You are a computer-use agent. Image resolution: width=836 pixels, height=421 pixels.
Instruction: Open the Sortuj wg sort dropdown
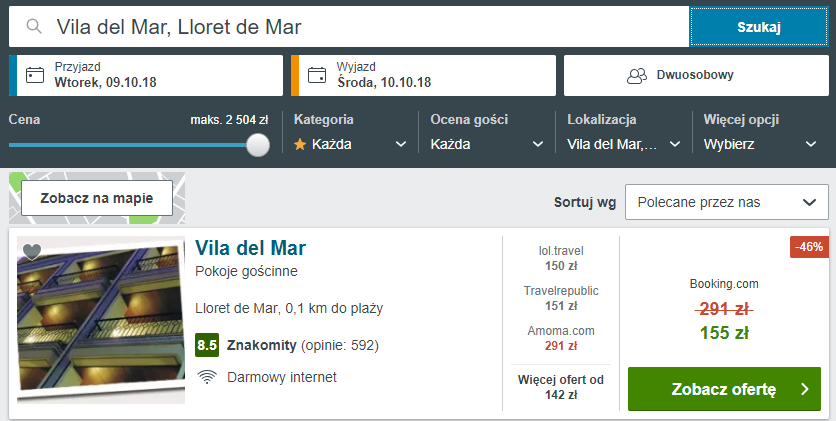click(x=726, y=202)
